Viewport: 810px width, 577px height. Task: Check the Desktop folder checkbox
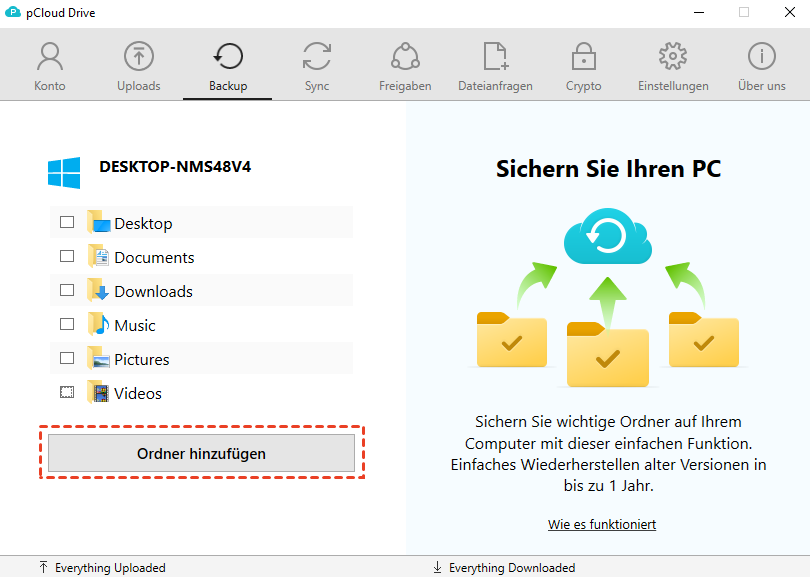click(x=67, y=222)
